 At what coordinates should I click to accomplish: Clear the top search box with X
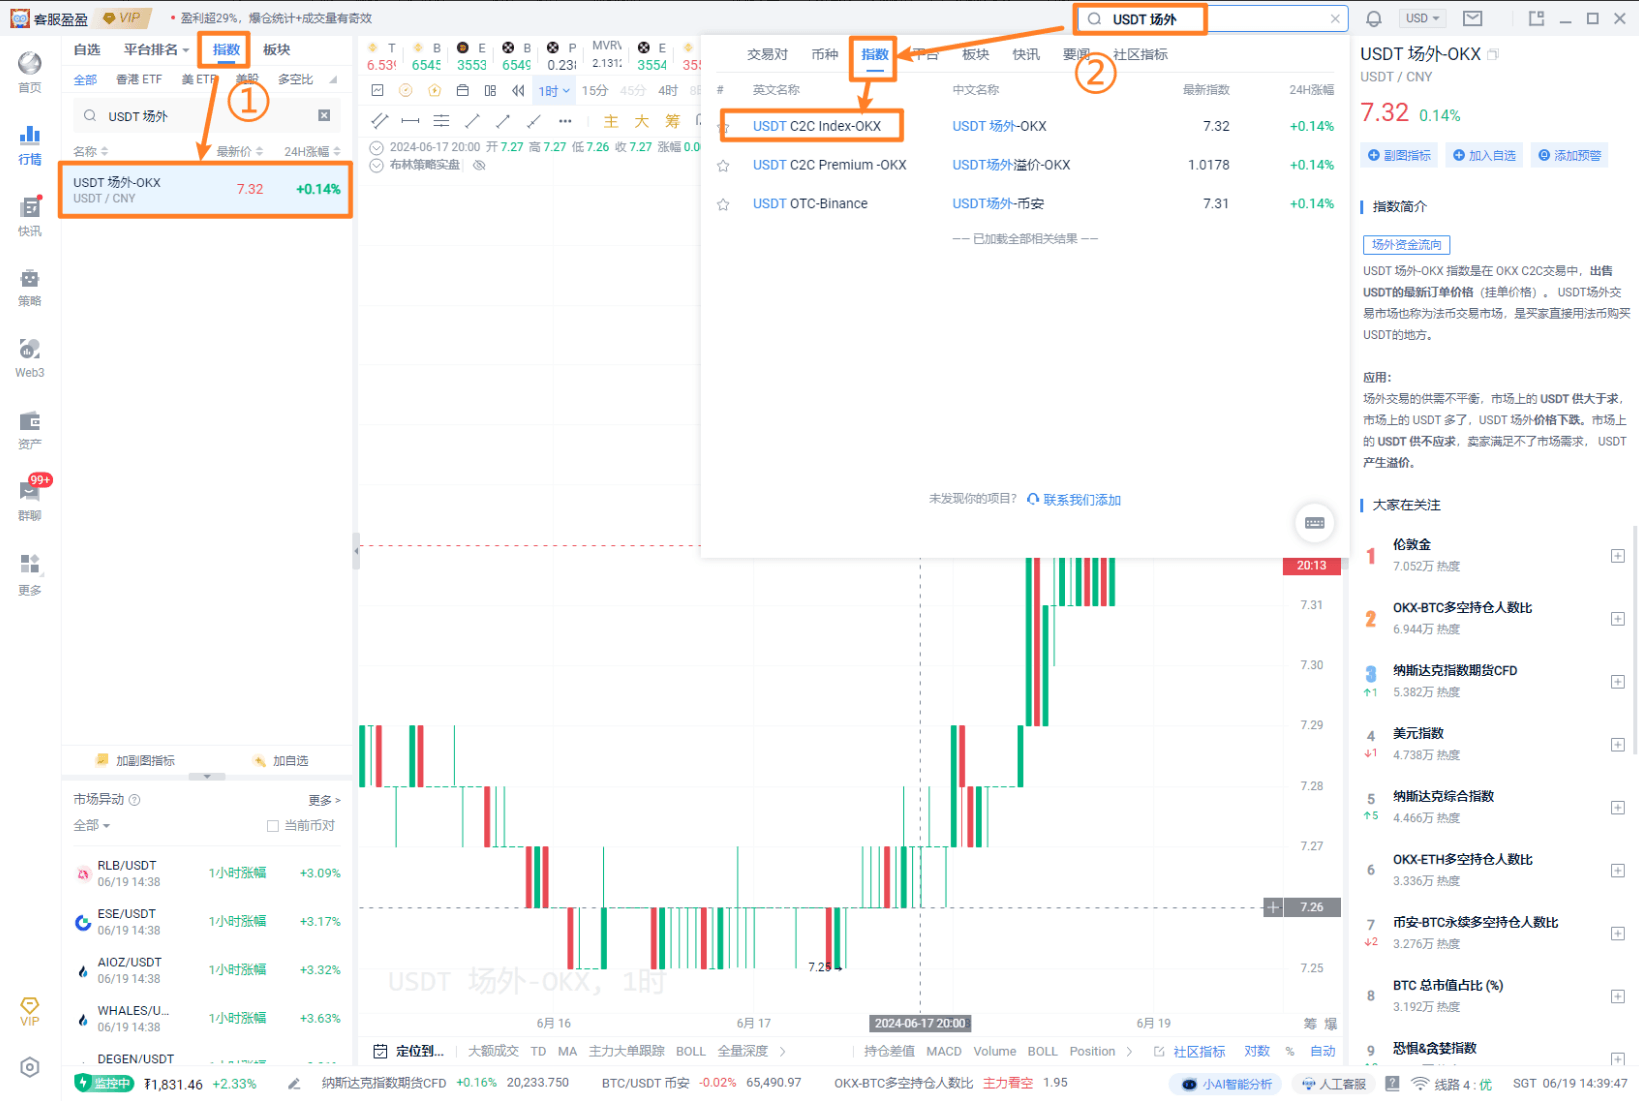1335,19
